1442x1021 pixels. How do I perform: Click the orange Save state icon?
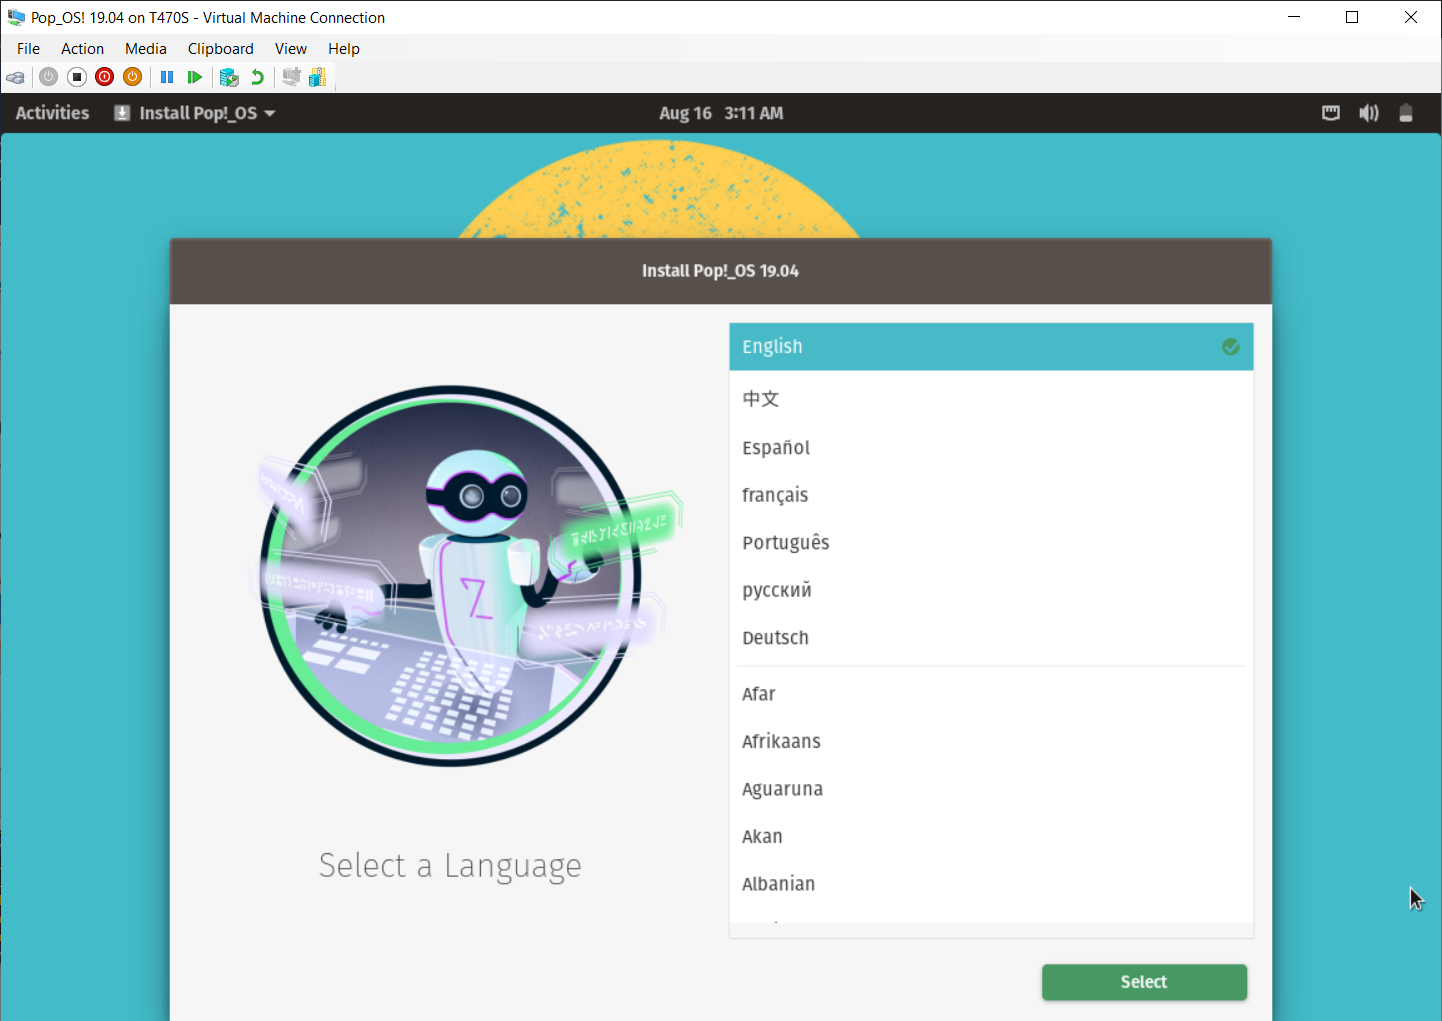click(132, 77)
